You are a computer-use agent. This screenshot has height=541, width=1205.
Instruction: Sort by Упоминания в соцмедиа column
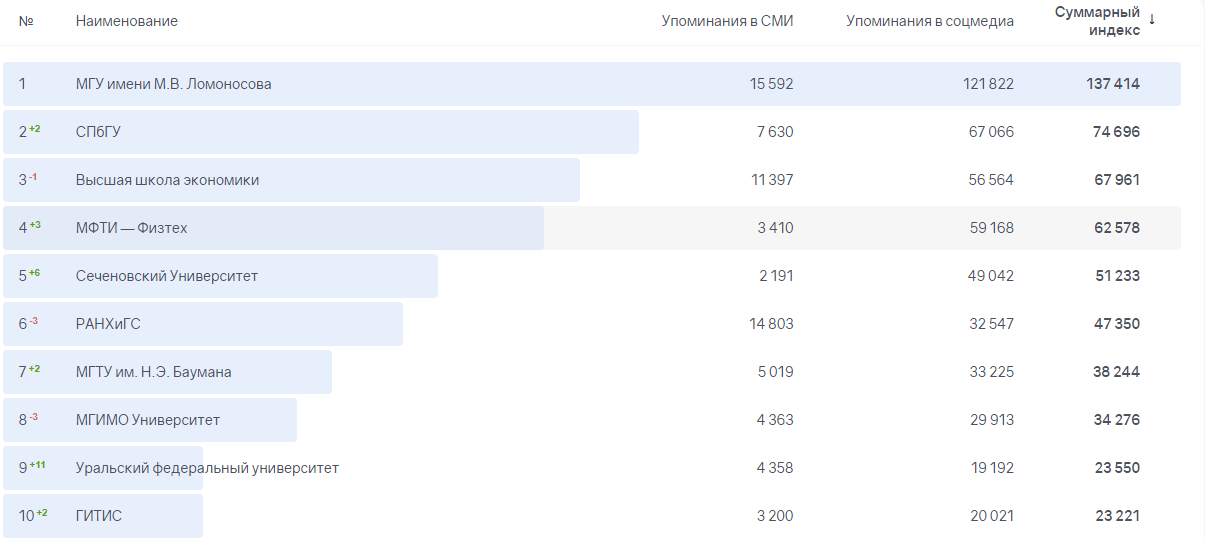[x=929, y=21]
